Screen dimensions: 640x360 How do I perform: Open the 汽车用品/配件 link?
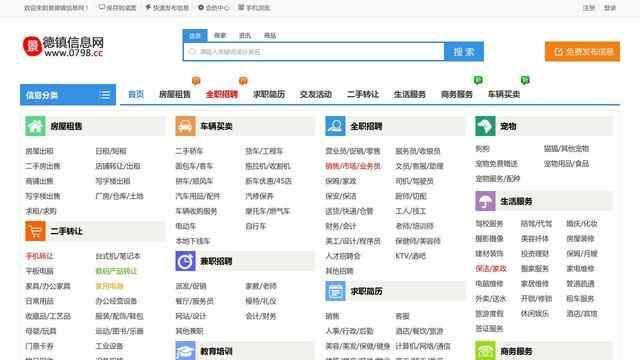[198, 196]
